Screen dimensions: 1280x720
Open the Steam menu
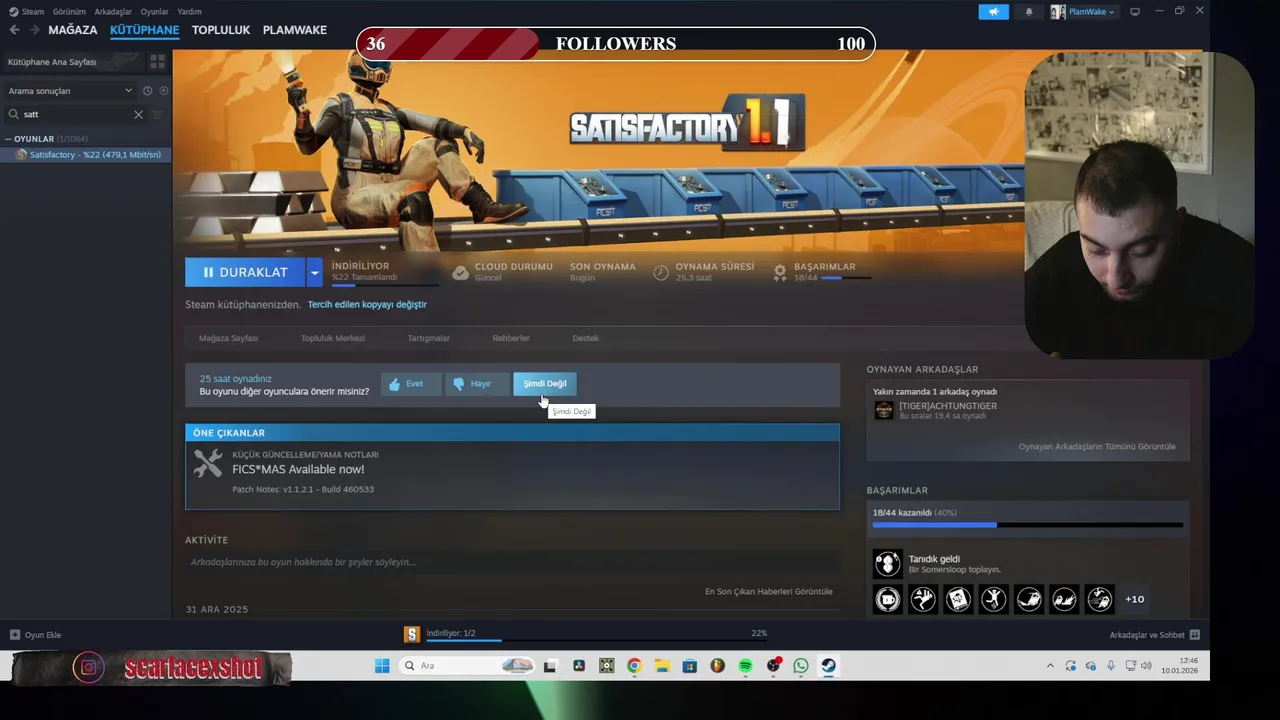[33, 12]
